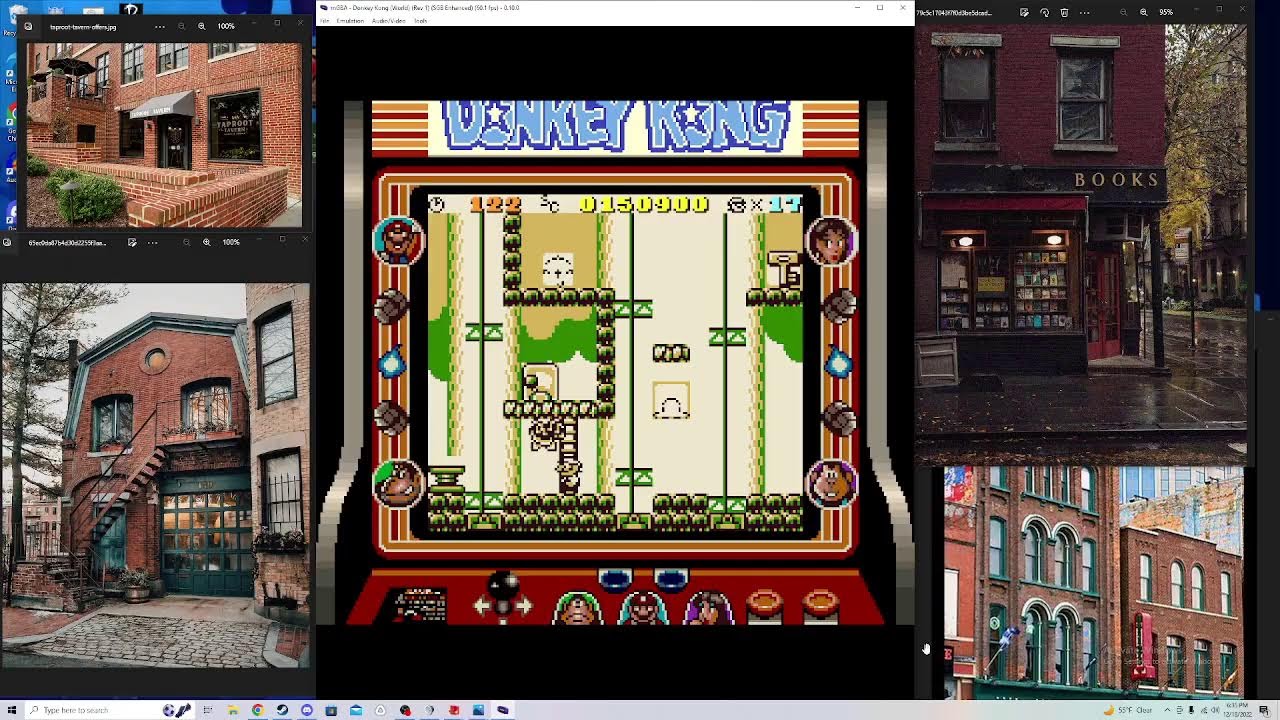Open edit image icon in second photo window

[x=132, y=242]
